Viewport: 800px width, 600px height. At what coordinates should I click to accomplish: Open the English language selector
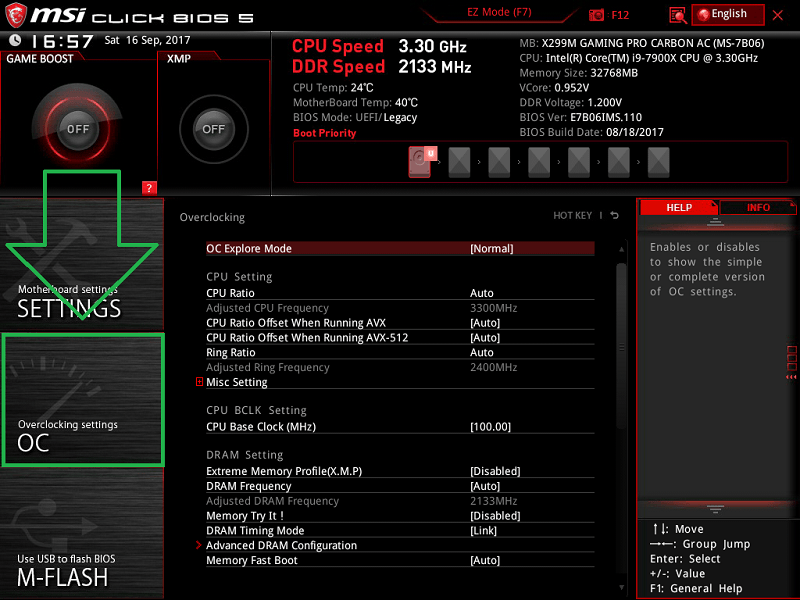pyautogui.click(x=728, y=15)
